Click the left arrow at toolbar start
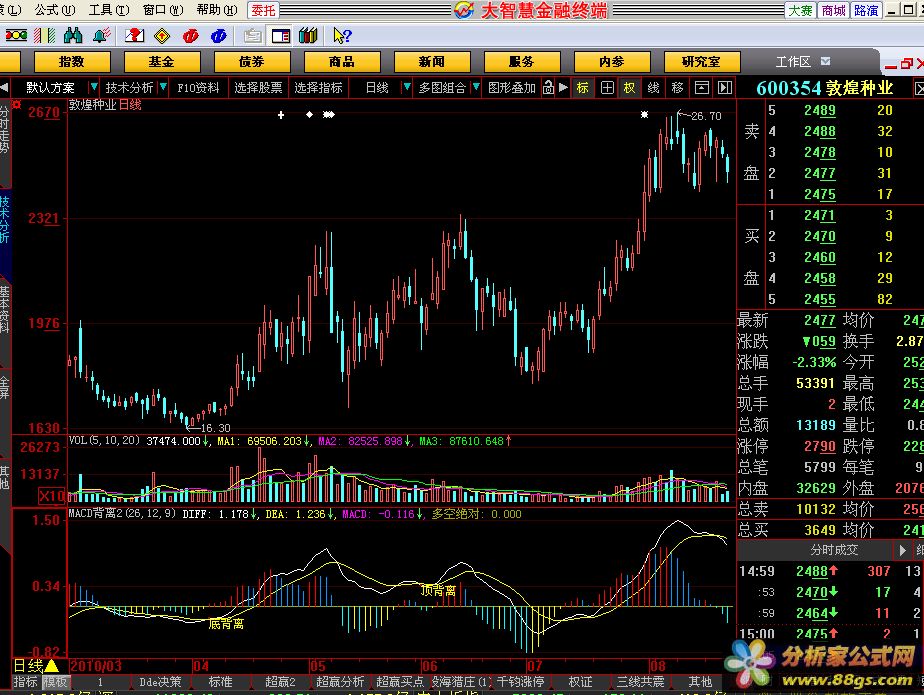 (4, 88)
